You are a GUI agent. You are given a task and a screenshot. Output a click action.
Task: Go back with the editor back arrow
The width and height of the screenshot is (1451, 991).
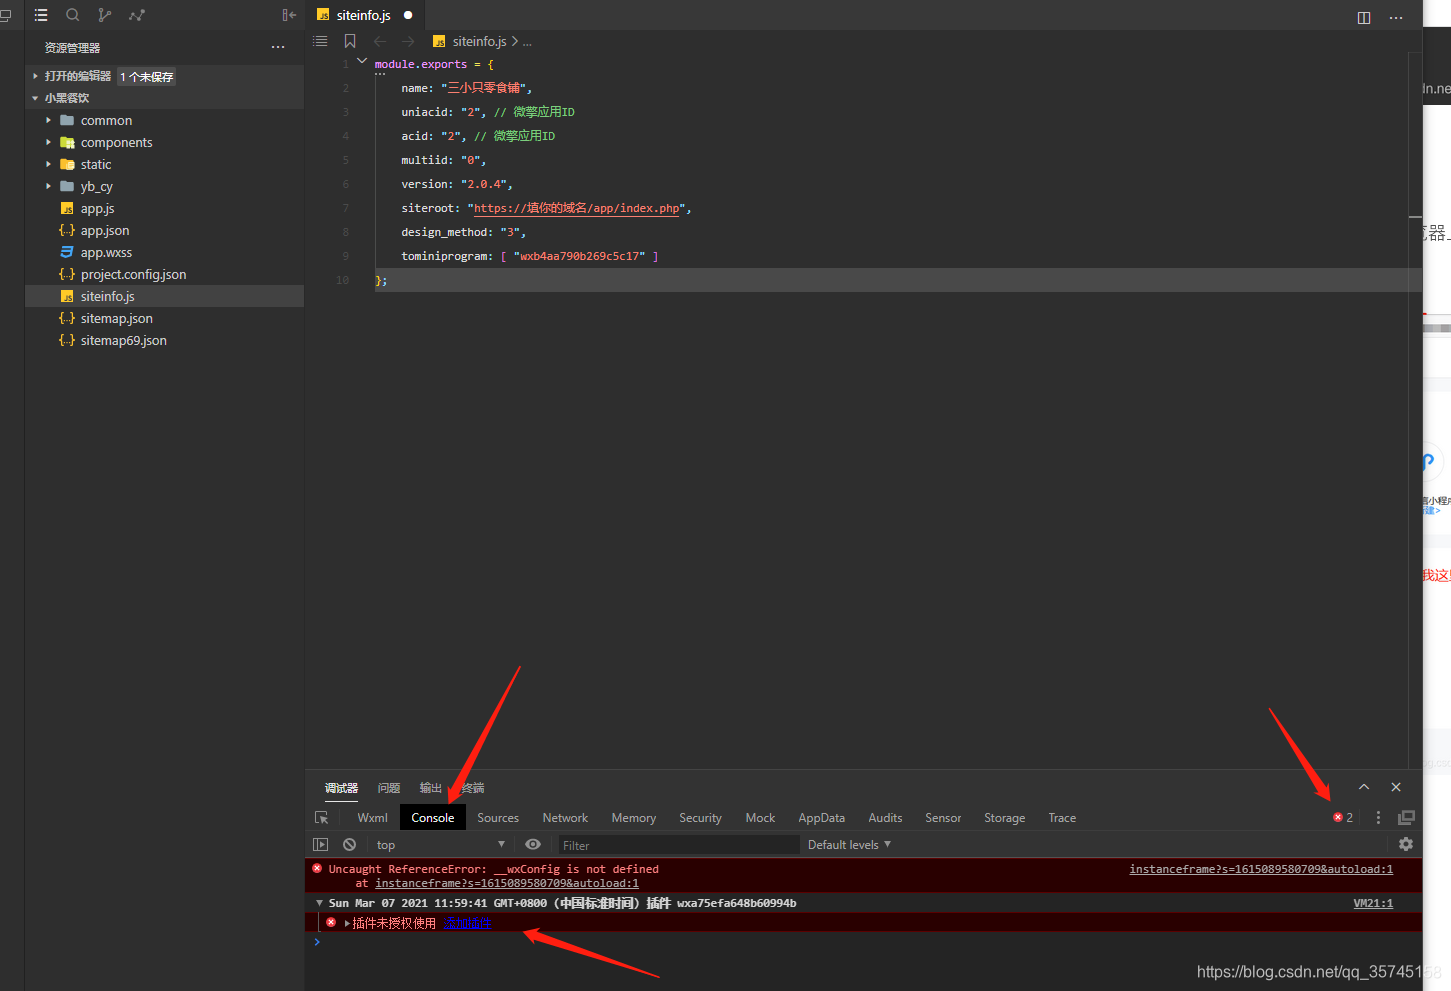coord(380,41)
